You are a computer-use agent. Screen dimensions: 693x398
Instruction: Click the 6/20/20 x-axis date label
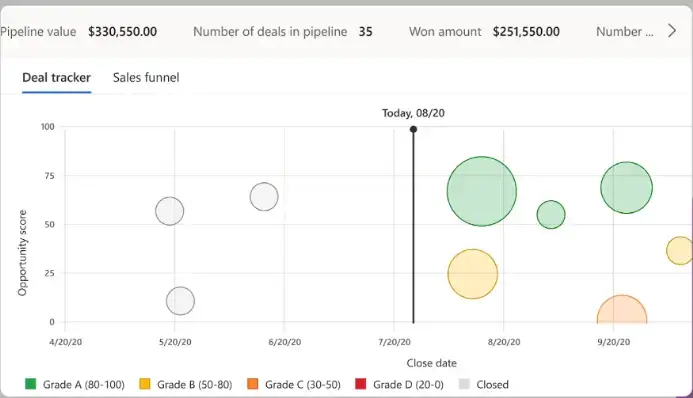pyautogui.click(x=285, y=342)
